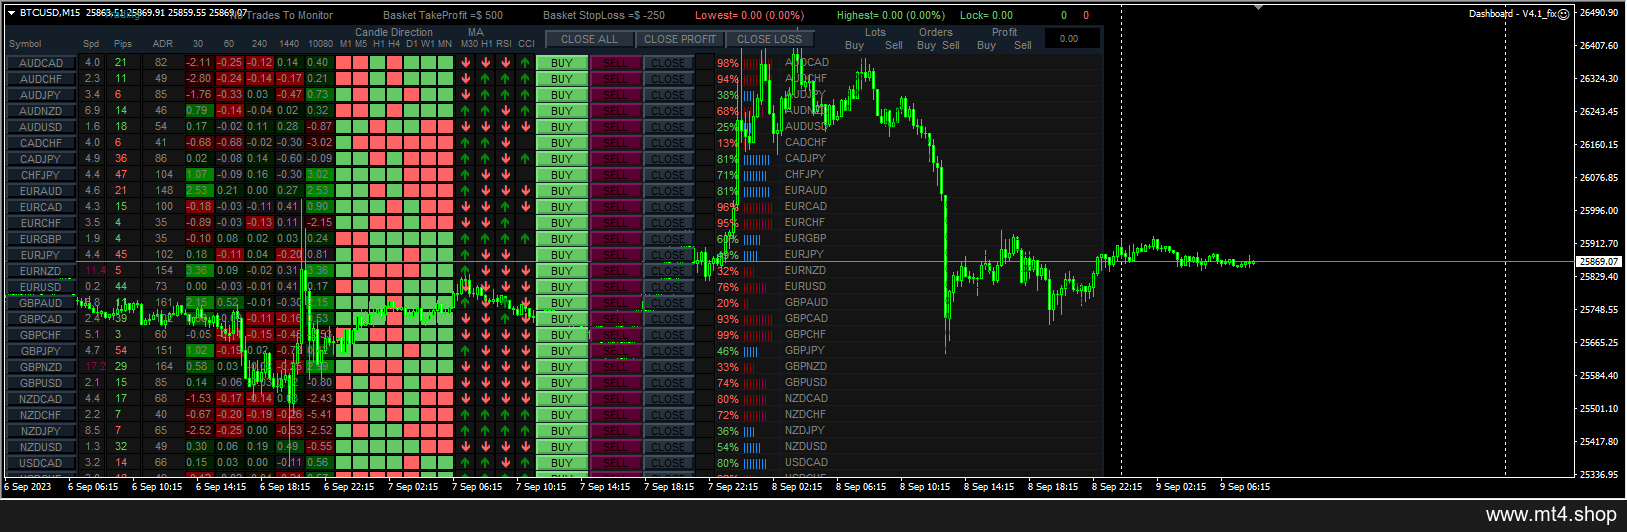Click the CCI up arrow in NZDJPY row

pyautogui.click(x=525, y=431)
